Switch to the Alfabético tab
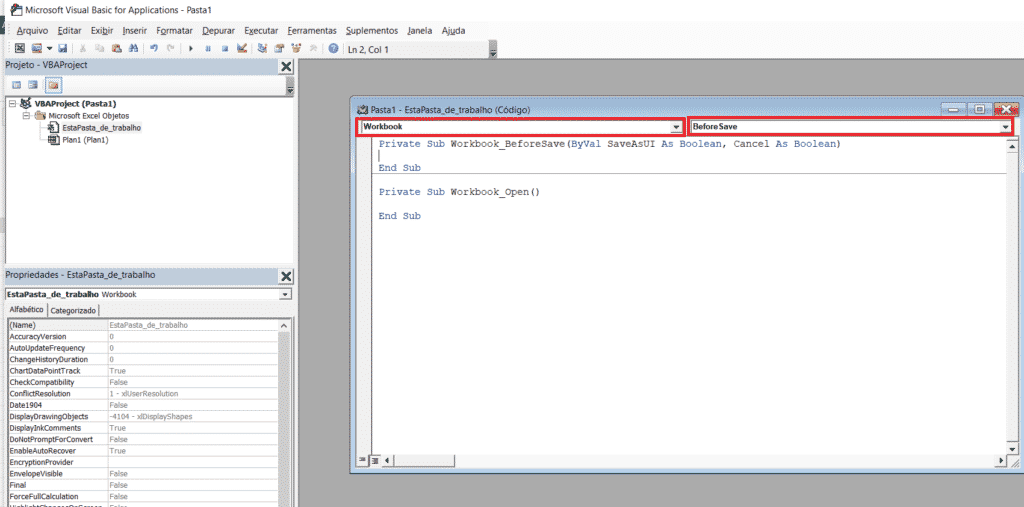The image size is (1024, 507). (26, 310)
